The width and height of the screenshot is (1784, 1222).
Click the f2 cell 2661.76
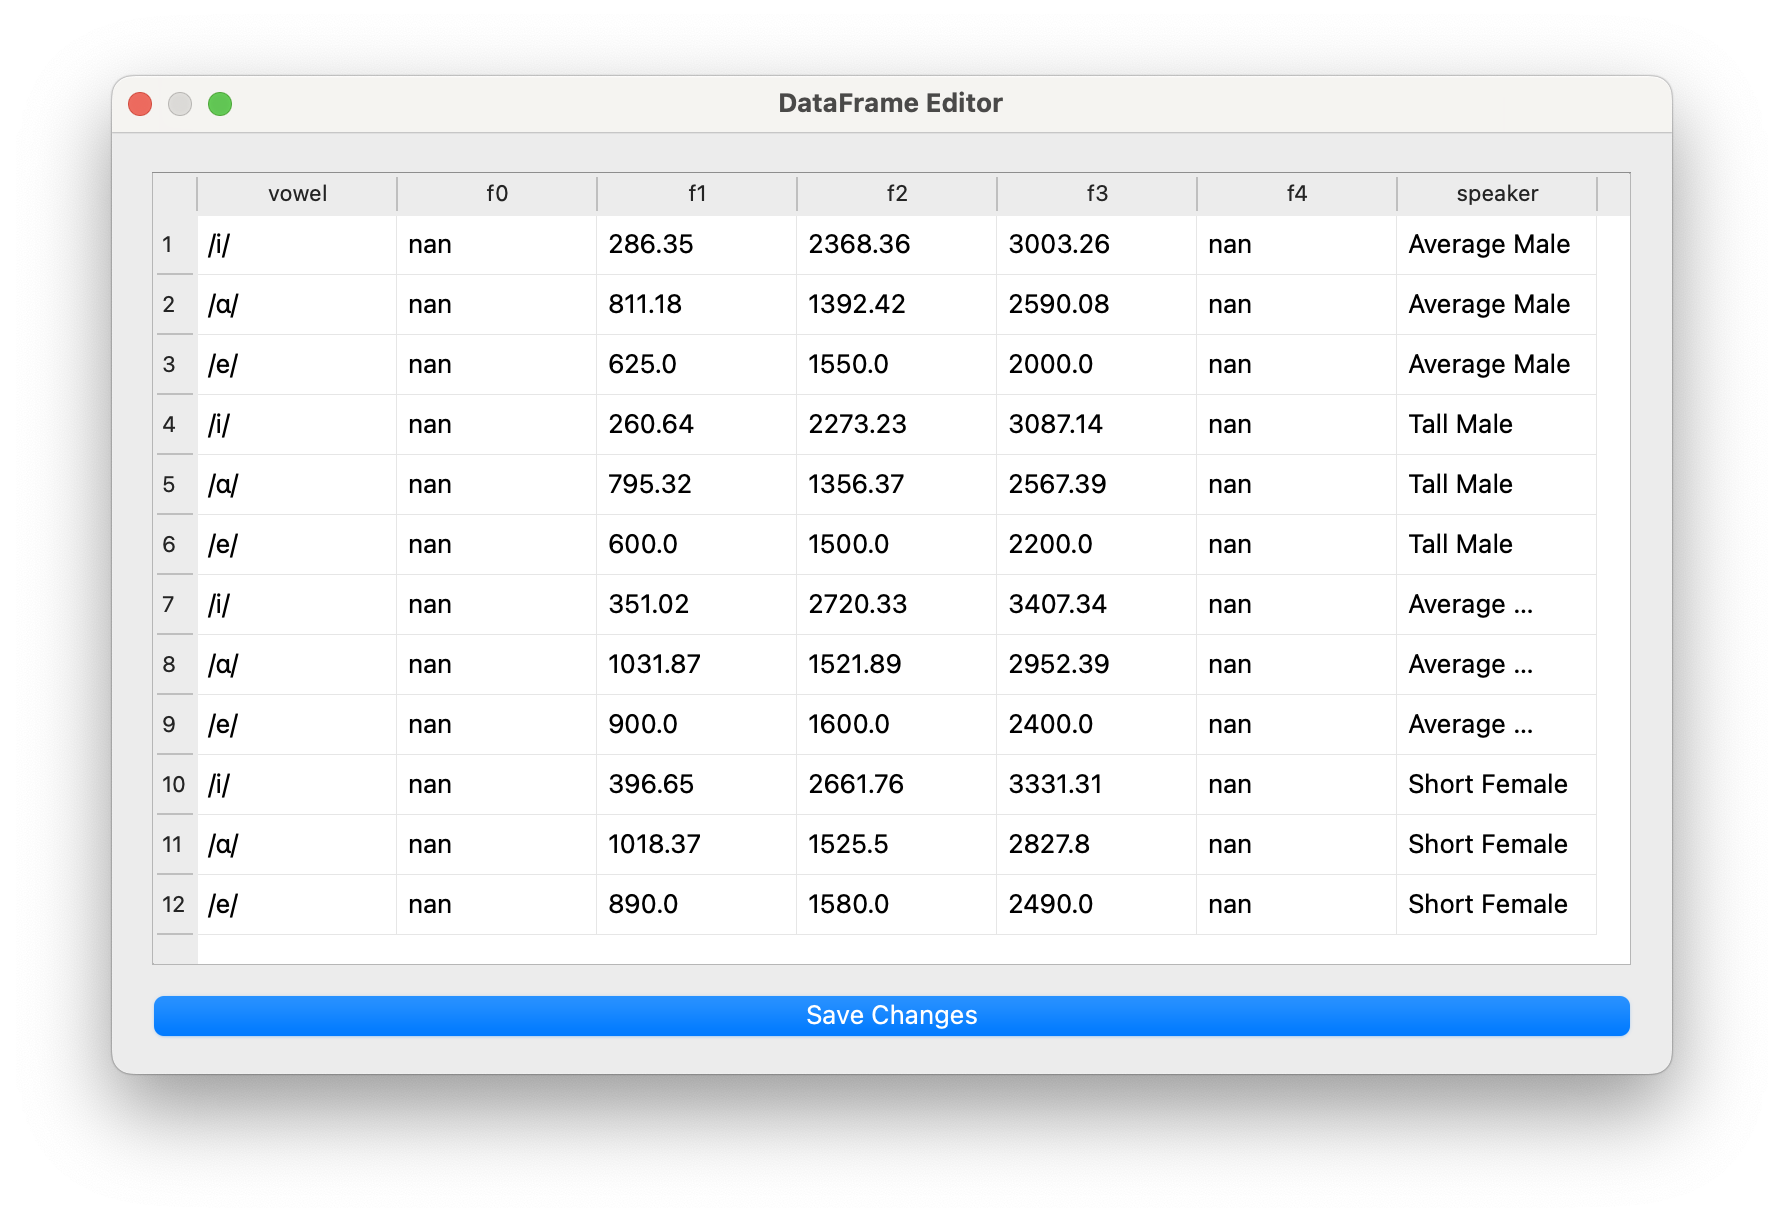(x=897, y=785)
